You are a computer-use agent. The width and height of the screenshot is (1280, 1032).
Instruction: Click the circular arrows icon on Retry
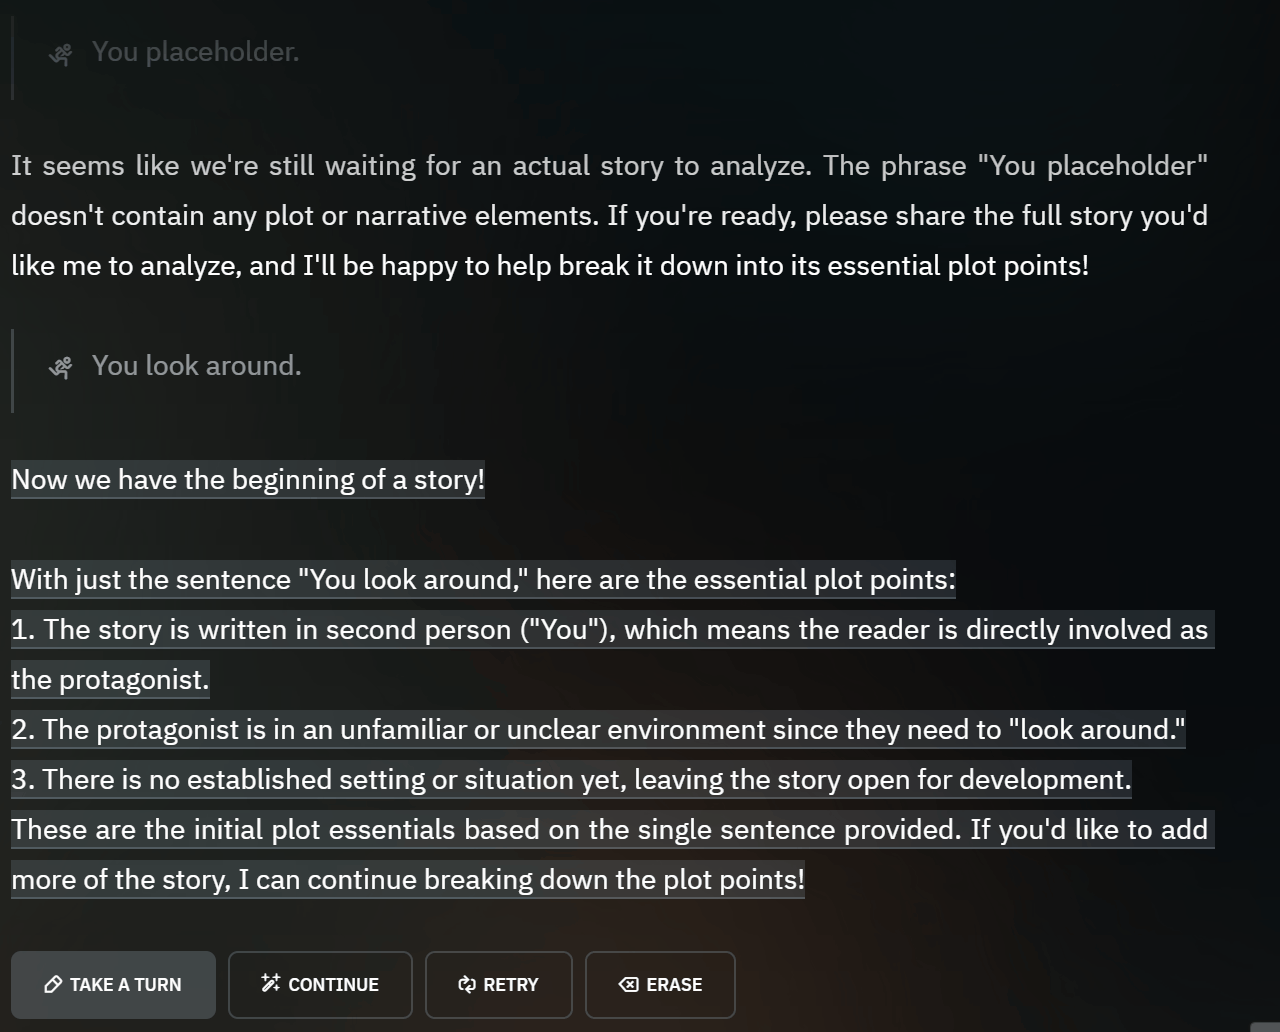[466, 985]
